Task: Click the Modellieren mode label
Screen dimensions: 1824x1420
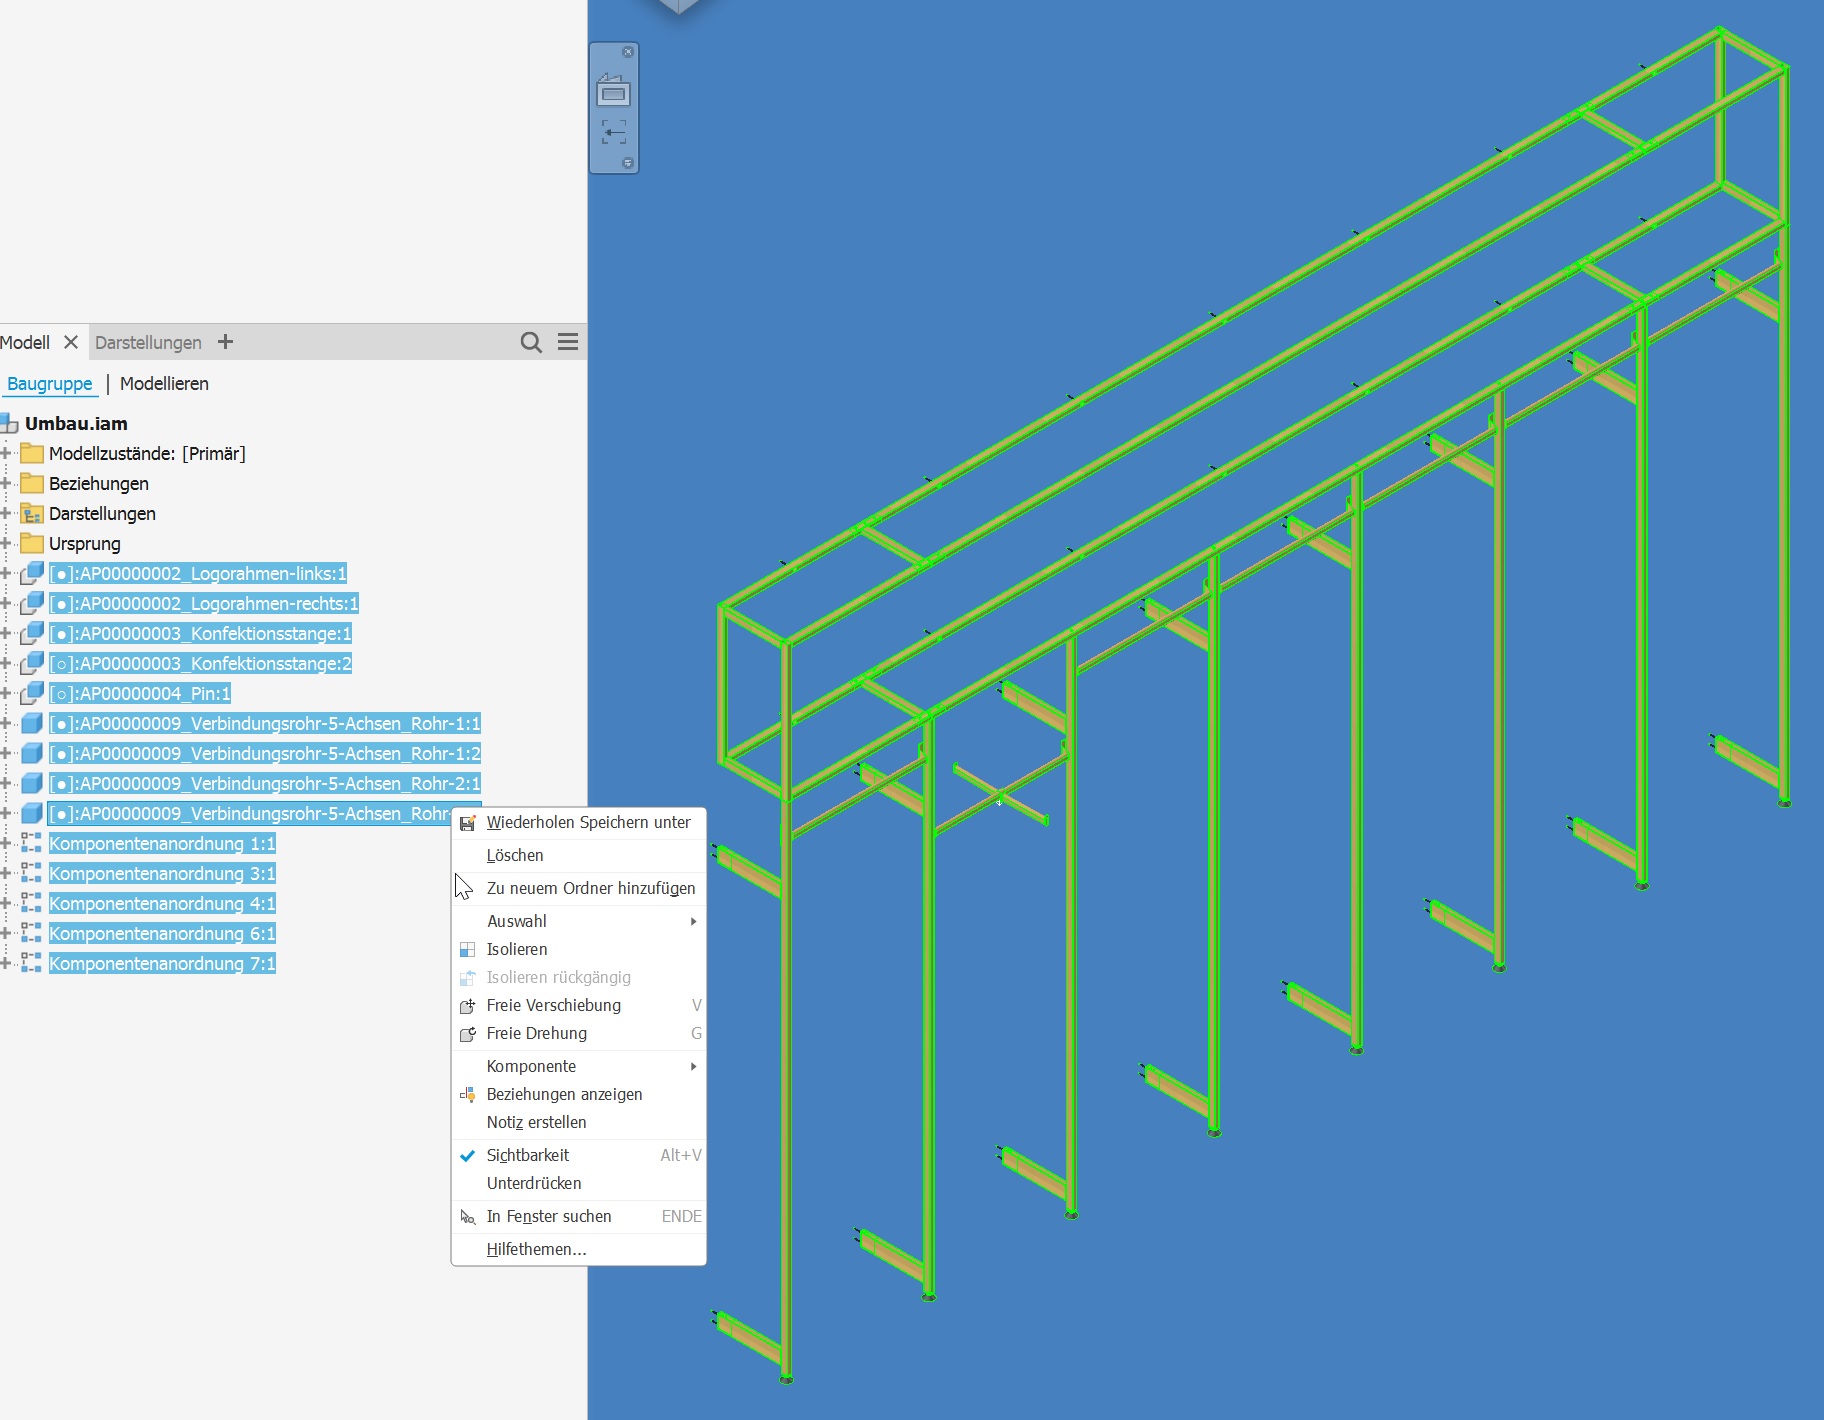Action: [x=163, y=384]
